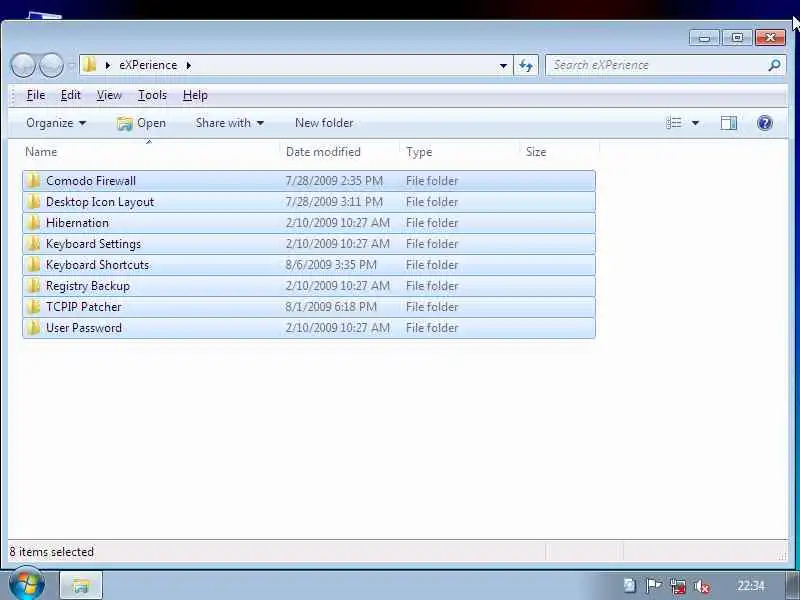The width and height of the screenshot is (800, 600).
Task: Select the Comodo Firewall folder icon
Action: [34, 181]
